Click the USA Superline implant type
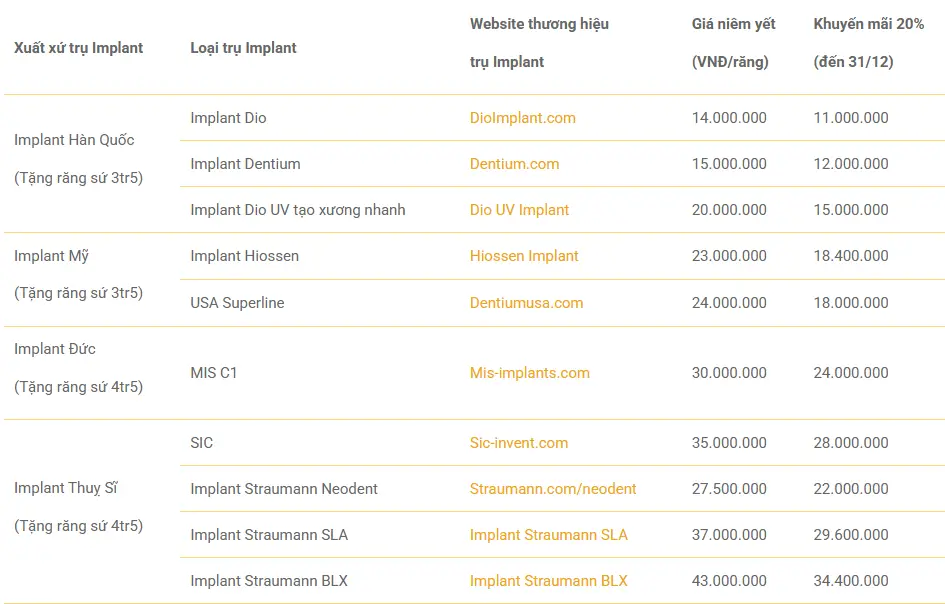Screen dimensions: 945x604 (237, 303)
